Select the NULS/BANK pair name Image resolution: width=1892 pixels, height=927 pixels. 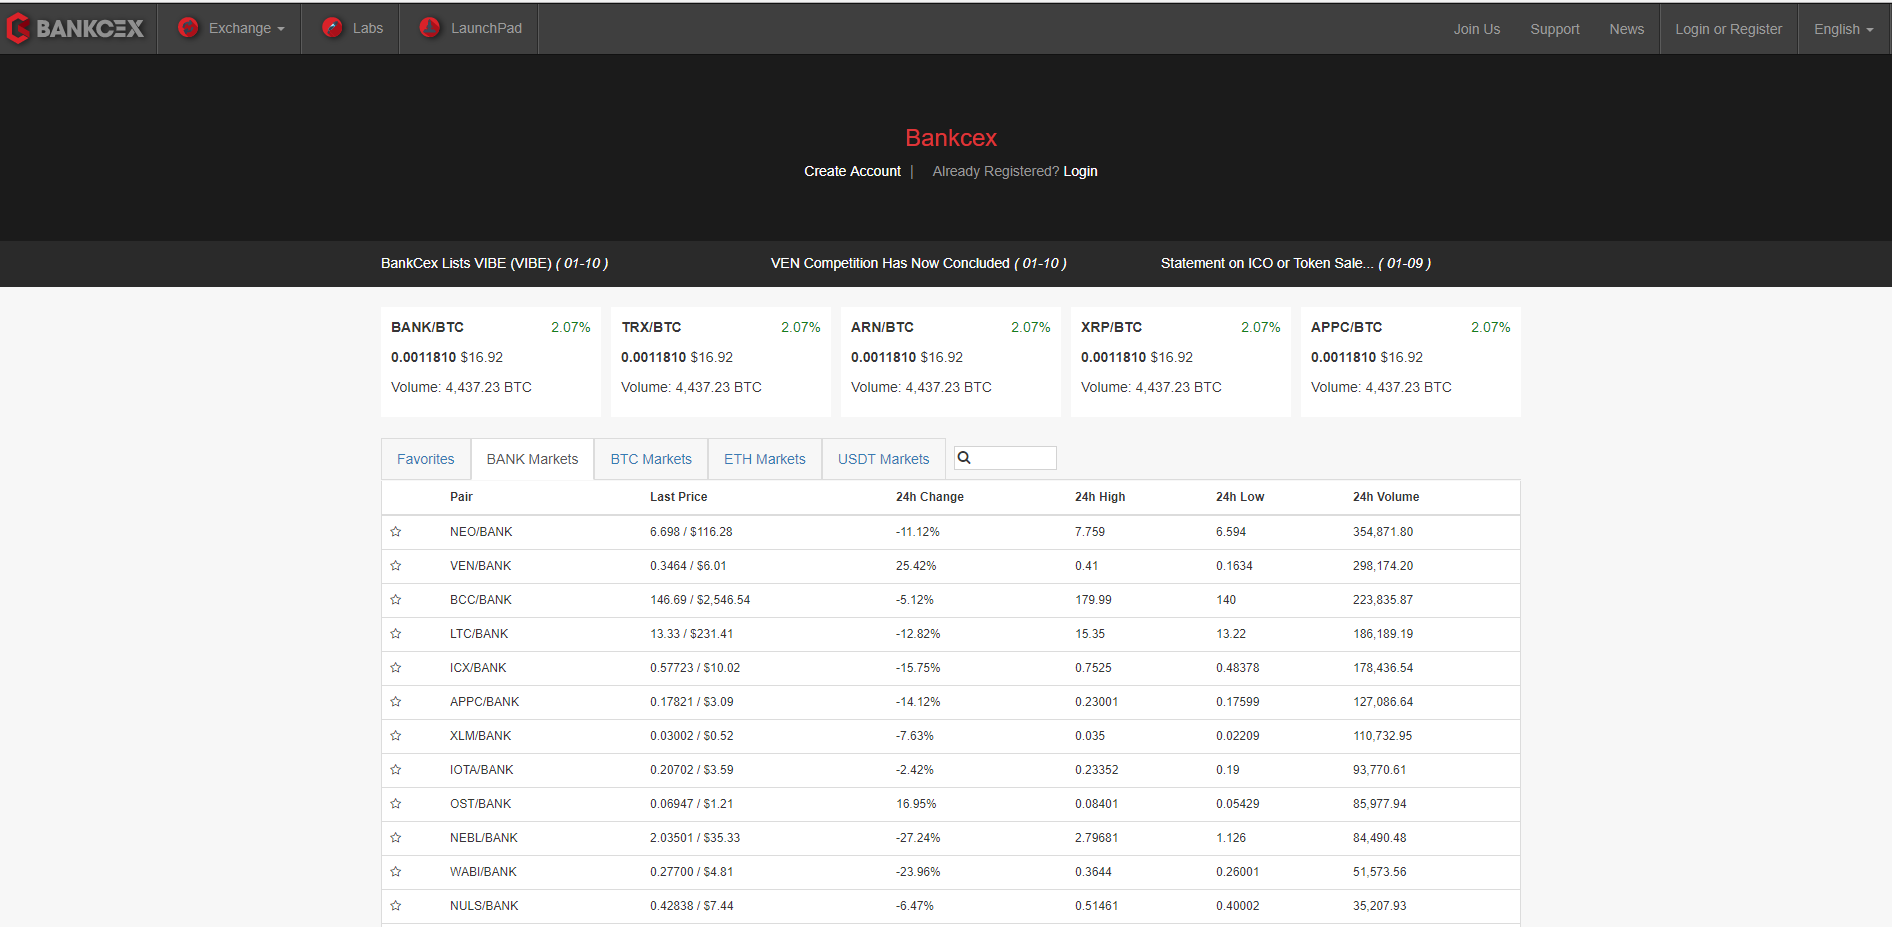pos(484,906)
